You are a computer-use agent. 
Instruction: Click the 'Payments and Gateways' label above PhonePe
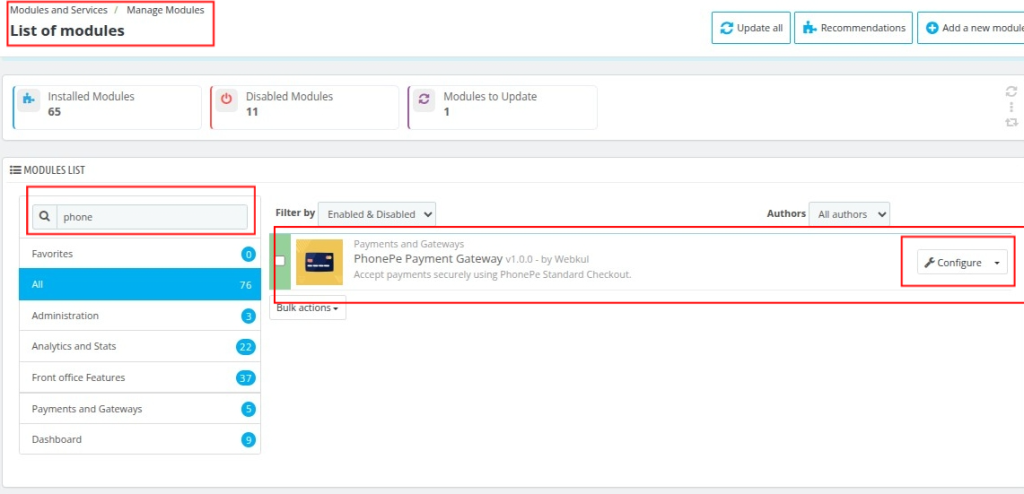tap(409, 244)
